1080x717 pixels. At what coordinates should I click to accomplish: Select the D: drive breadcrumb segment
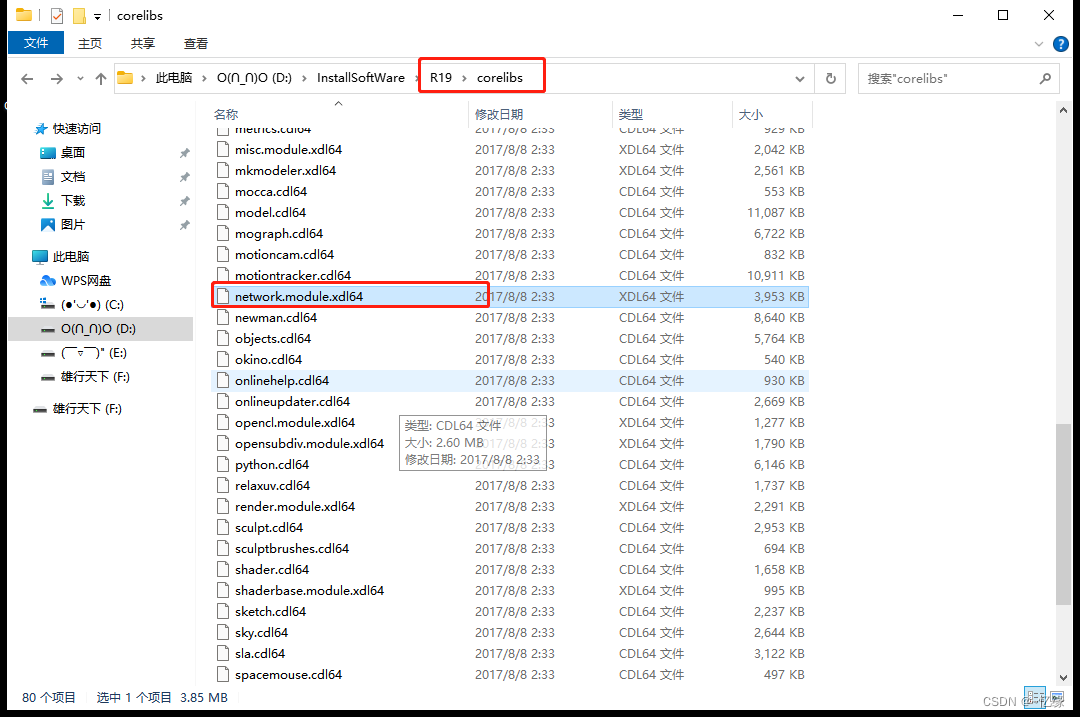click(254, 78)
